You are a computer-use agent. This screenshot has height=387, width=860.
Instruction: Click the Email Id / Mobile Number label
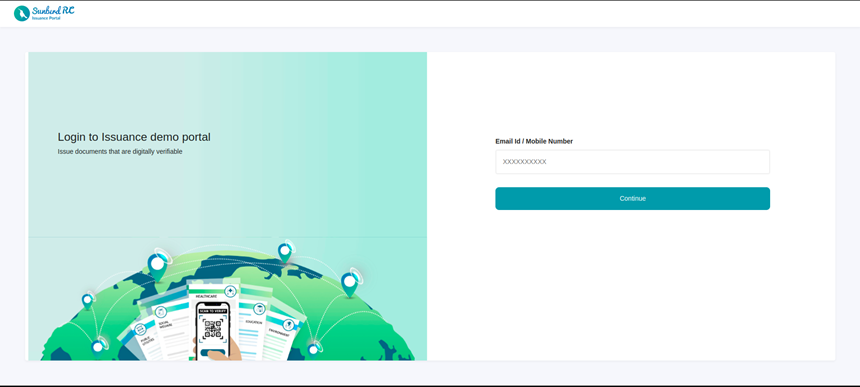pyautogui.click(x=534, y=141)
